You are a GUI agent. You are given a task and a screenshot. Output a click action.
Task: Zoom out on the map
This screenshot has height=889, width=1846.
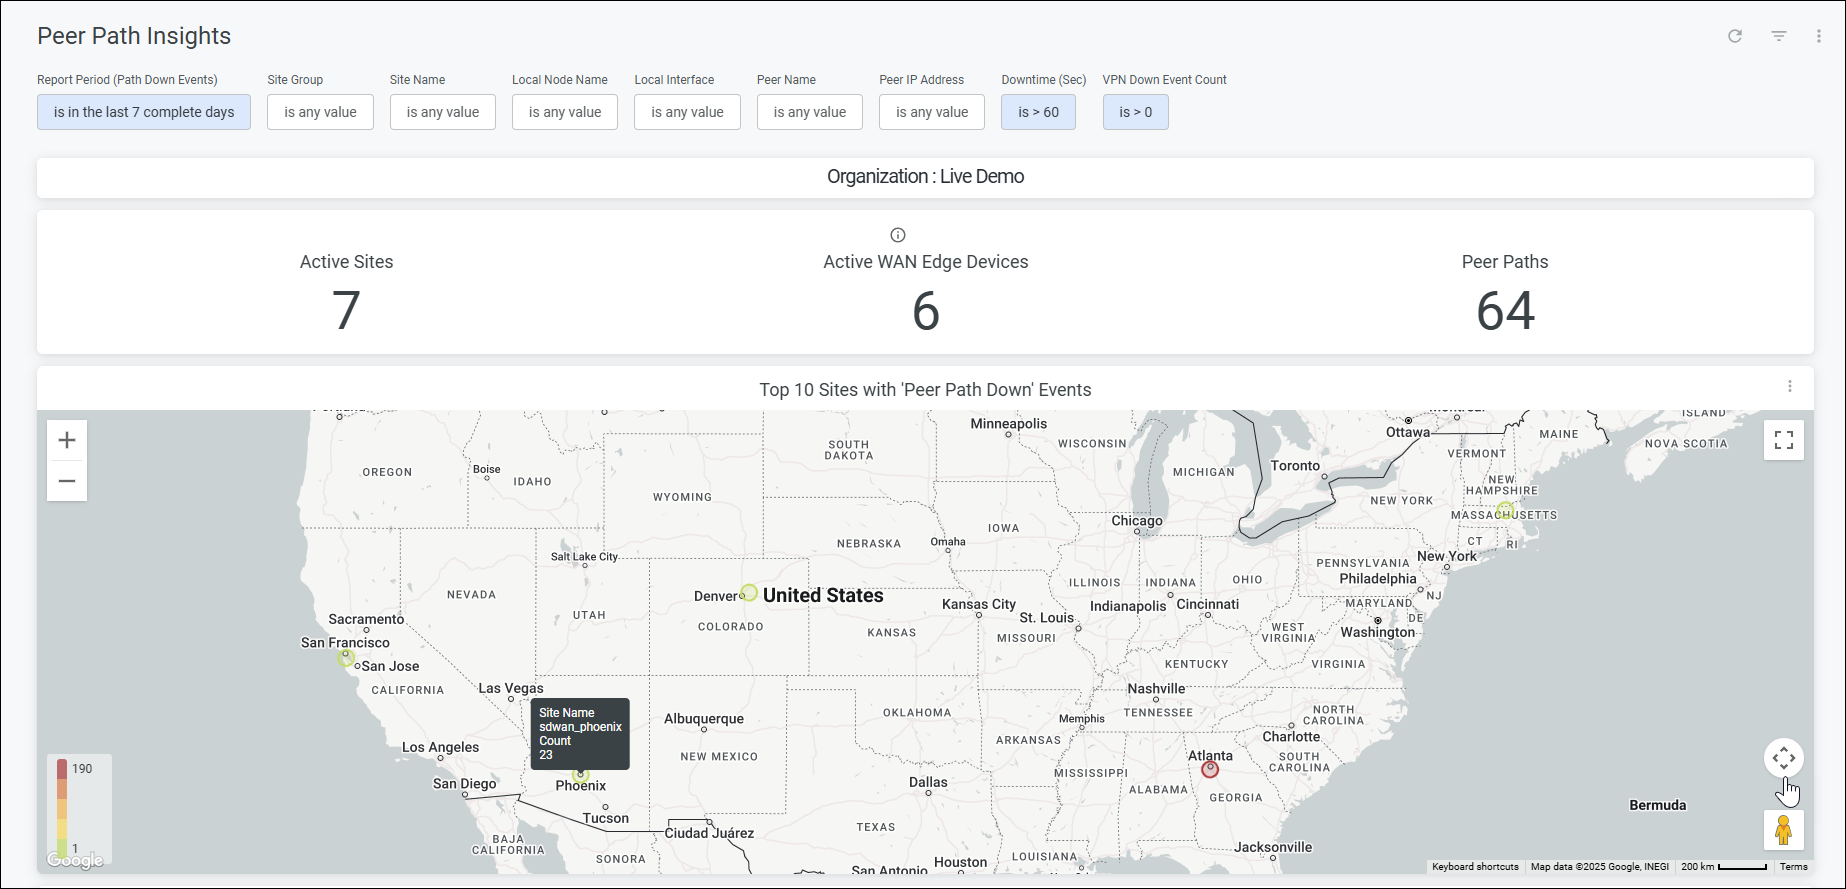pyautogui.click(x=67, y=481)
